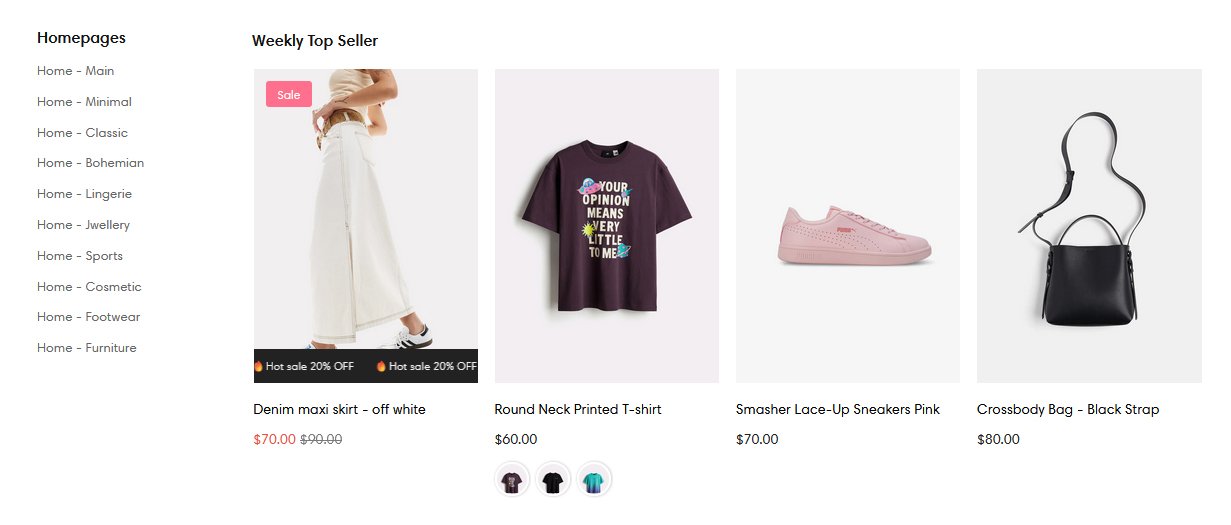The width and height of the screenshot is (1231, 525).
Task: Go to Home - Main page
Action: click(75, 71)
